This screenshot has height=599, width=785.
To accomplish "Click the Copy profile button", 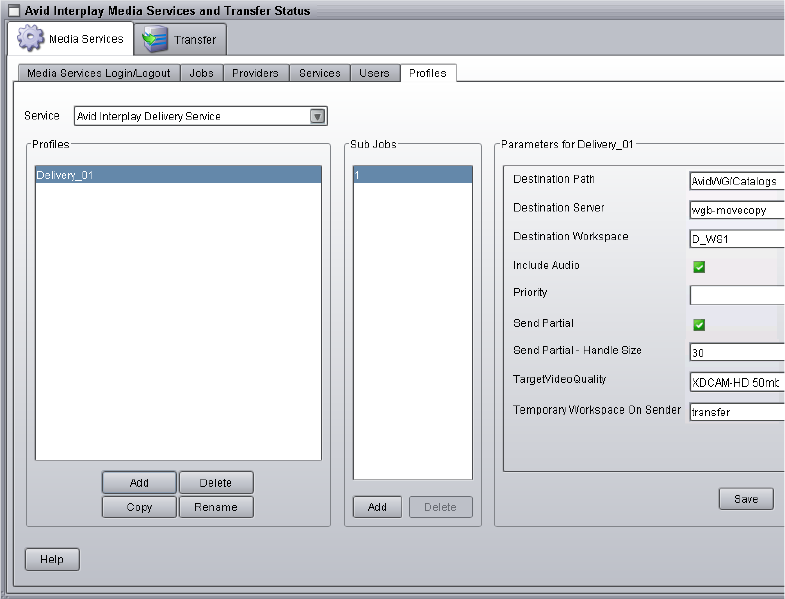I will (139, 507).
